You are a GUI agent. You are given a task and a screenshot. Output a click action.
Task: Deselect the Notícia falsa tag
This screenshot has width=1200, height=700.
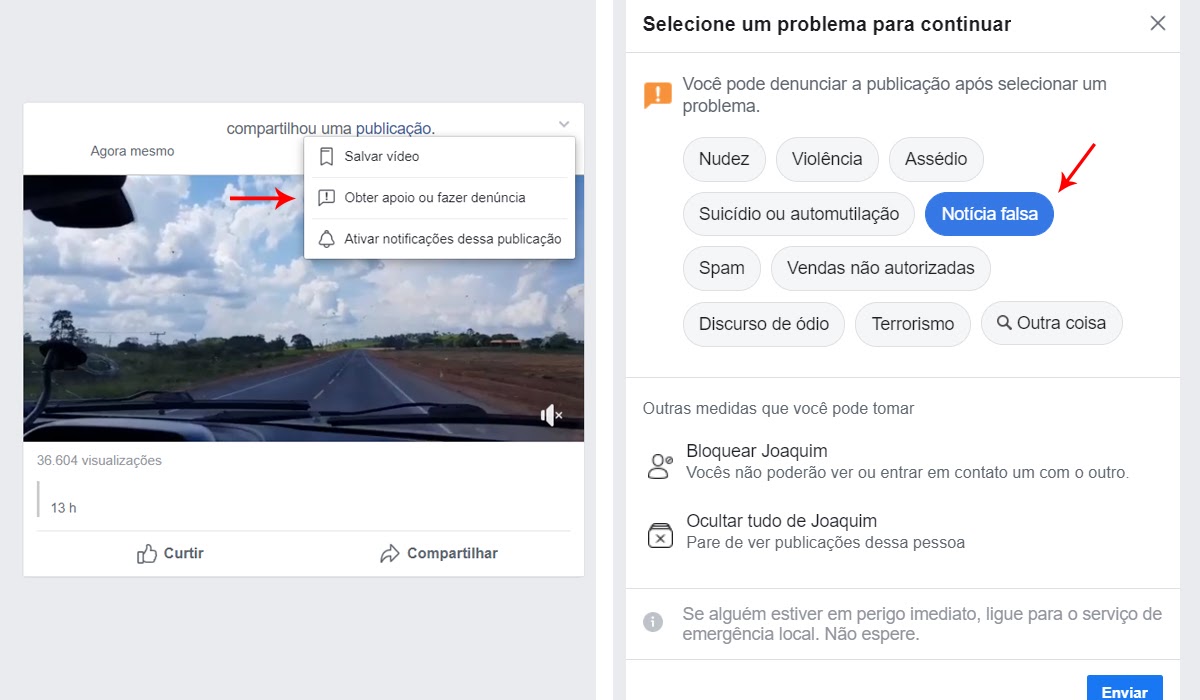[990, 214]
